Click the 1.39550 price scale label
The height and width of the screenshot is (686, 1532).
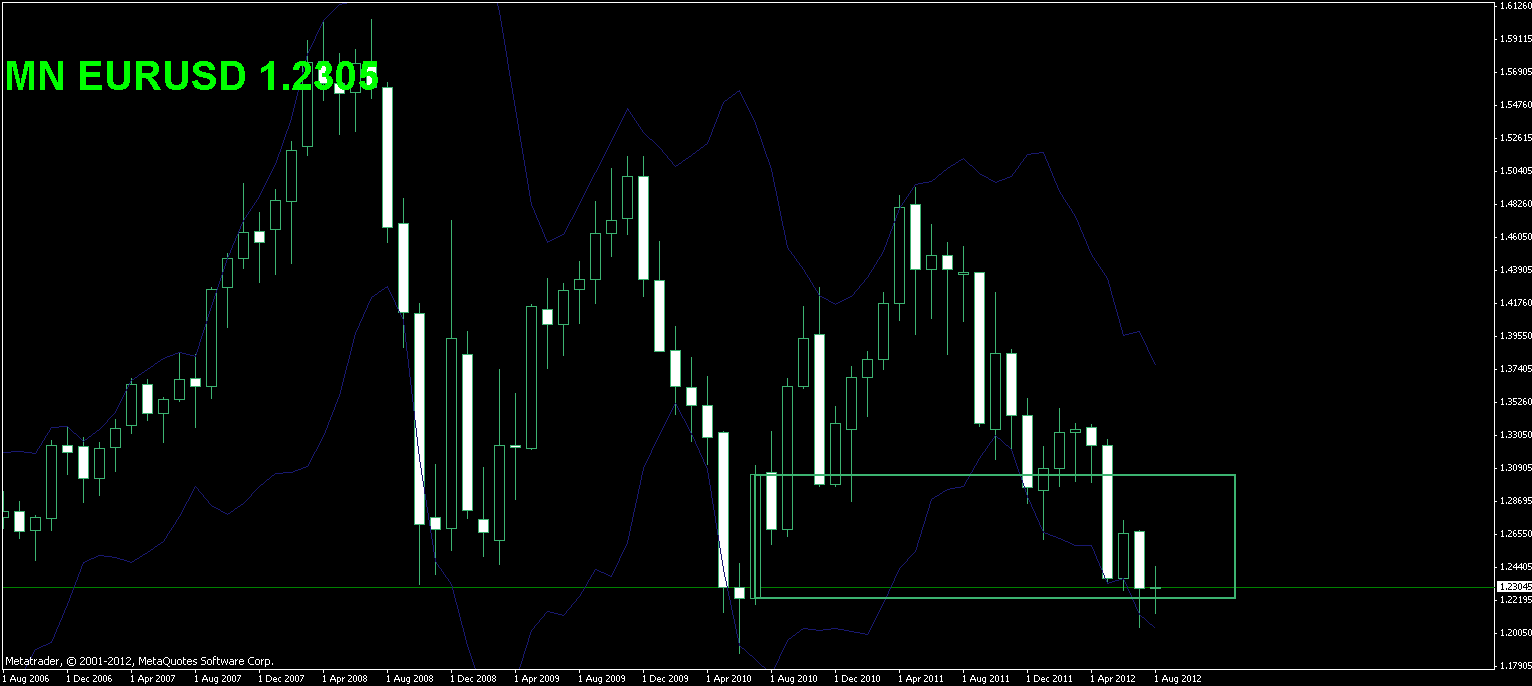click(x=1514, y=336)
